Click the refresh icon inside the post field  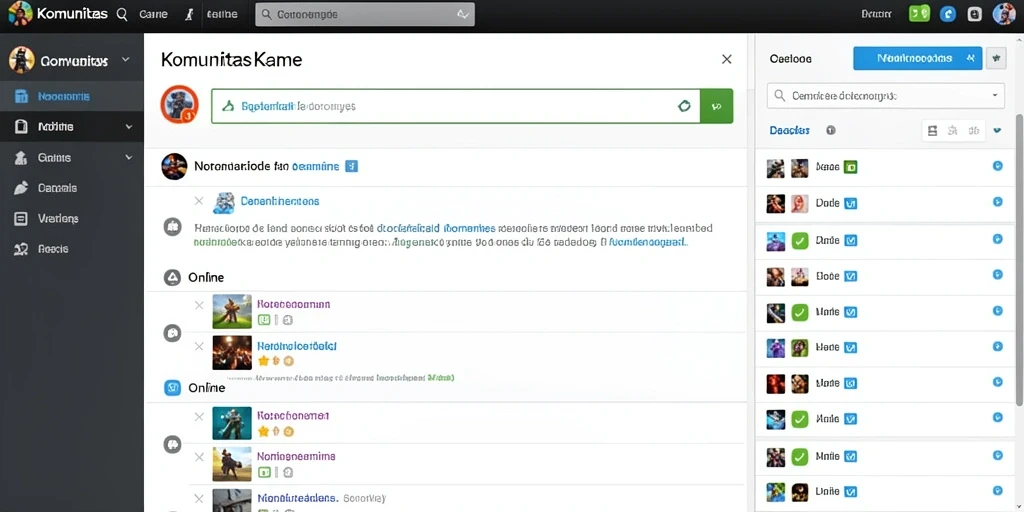tap(684, 106)
